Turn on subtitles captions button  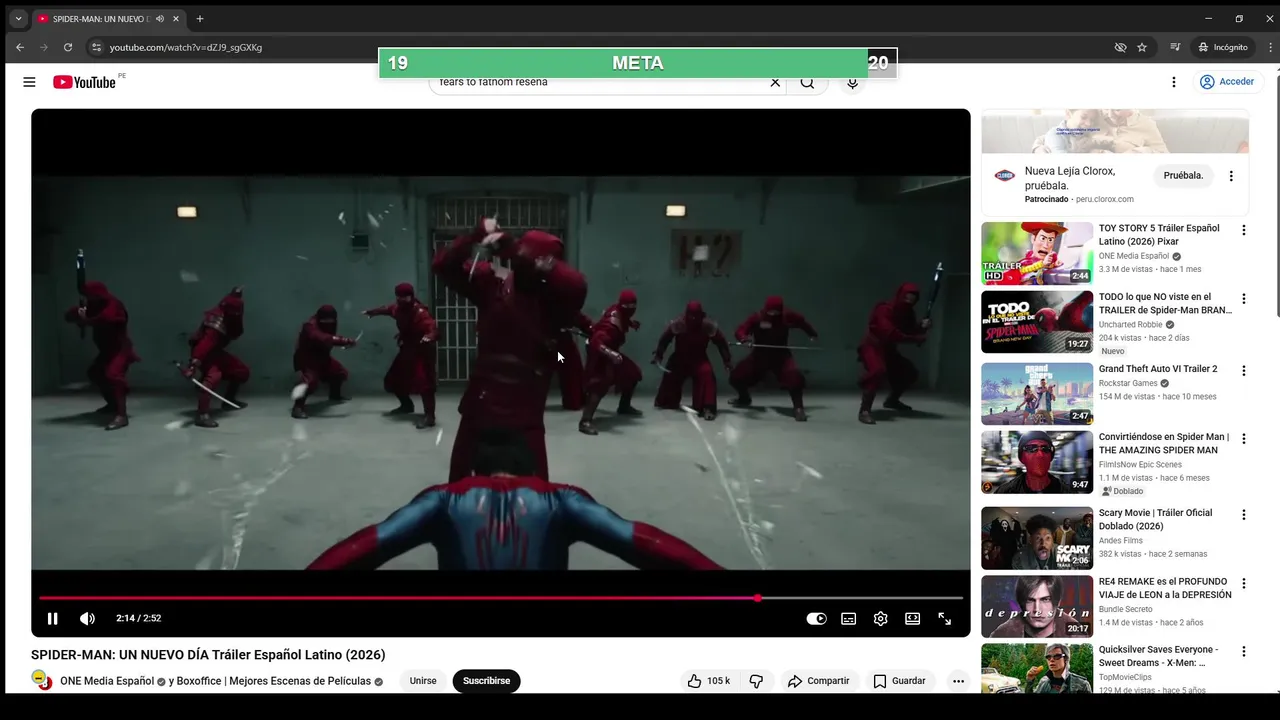[x=848, y=619]
